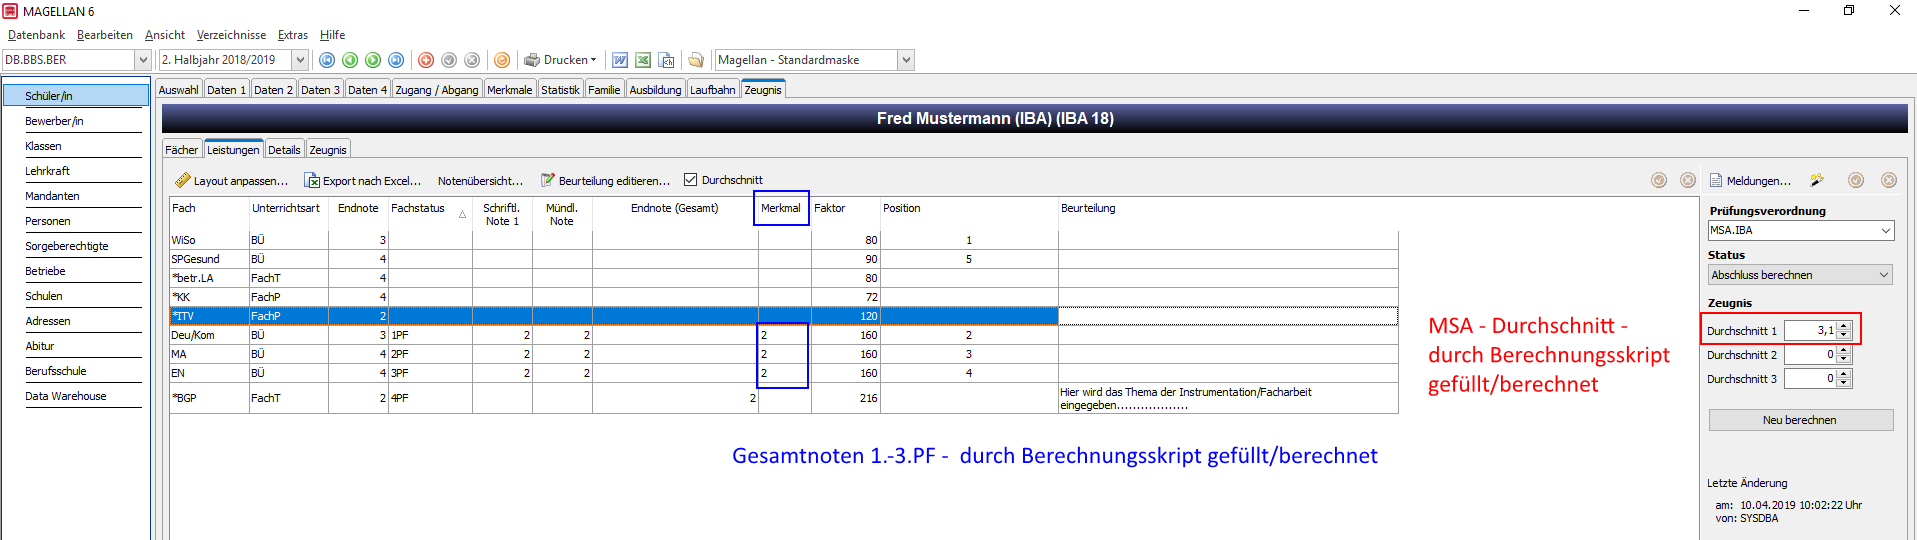Click the Notenübersicht... button

[x=480, y=181]
